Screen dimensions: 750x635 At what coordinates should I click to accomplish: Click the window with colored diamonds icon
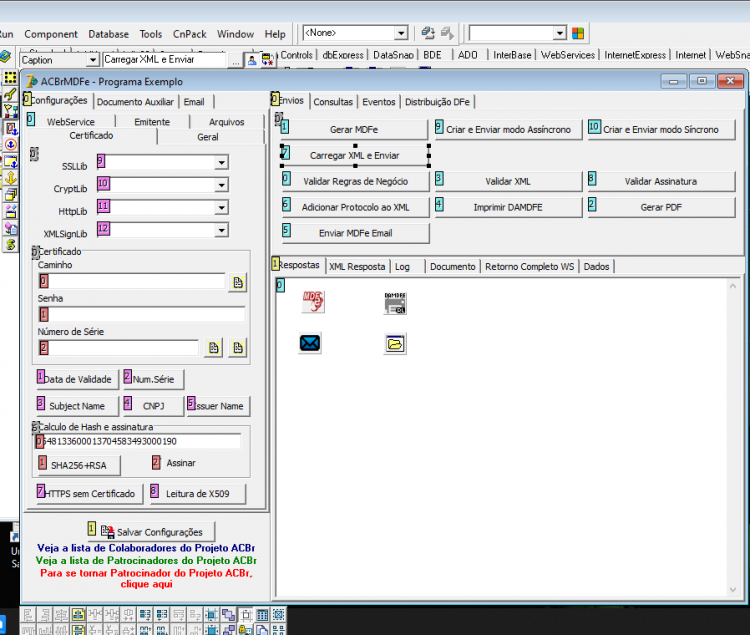point(11,211)
